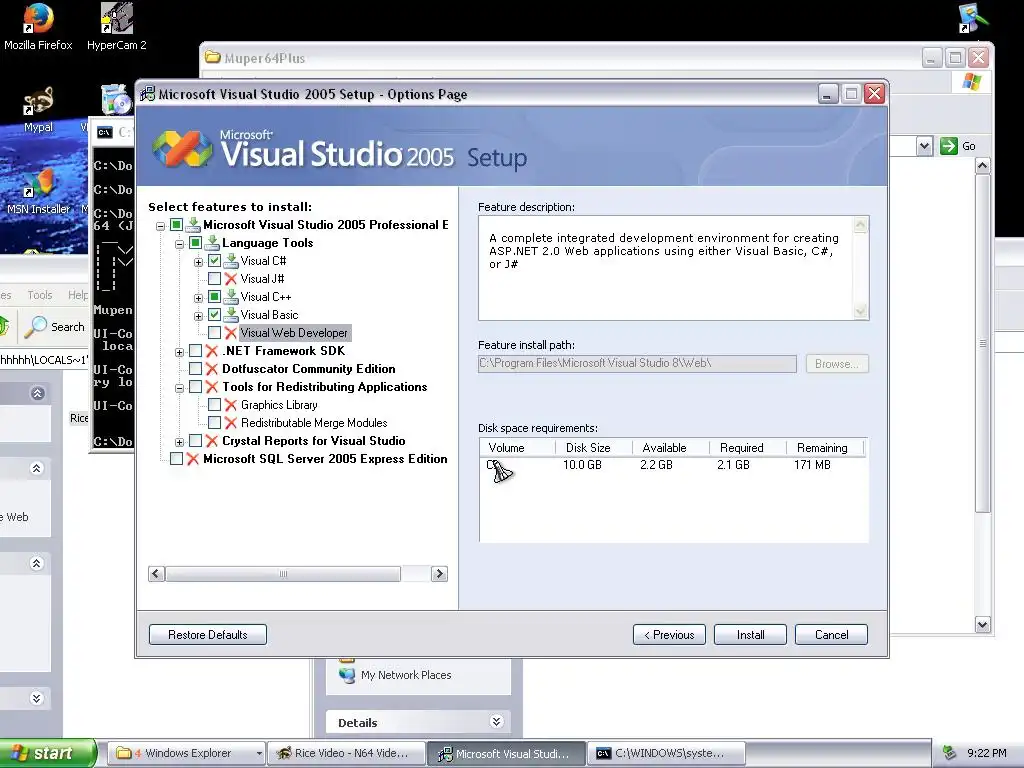Click the install icon next to Visual C#
This screenshot has width=1024, height=768.
pos(231,261)
